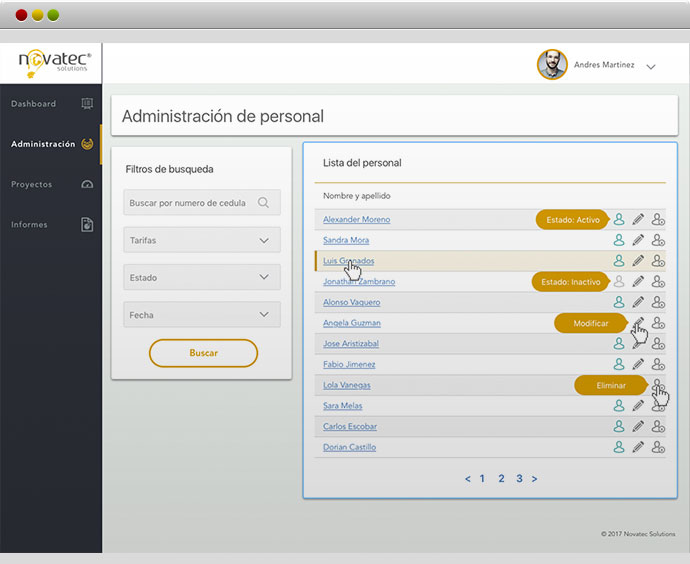Click the Dorian Castillo link

[x=349, y=447]
